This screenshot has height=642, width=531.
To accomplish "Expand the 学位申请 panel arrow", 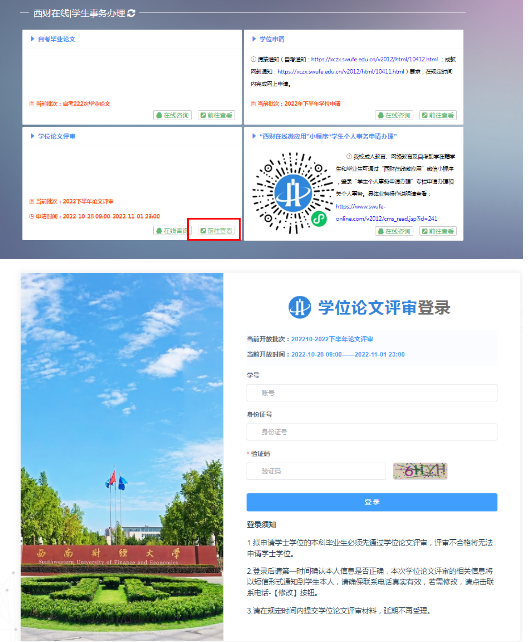I will coord(254,39).
